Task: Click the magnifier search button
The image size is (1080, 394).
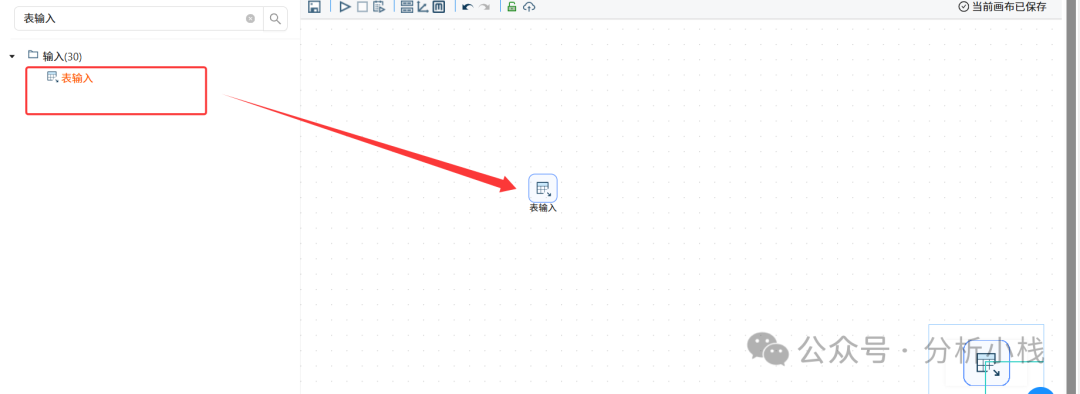Action: point(275,19)
